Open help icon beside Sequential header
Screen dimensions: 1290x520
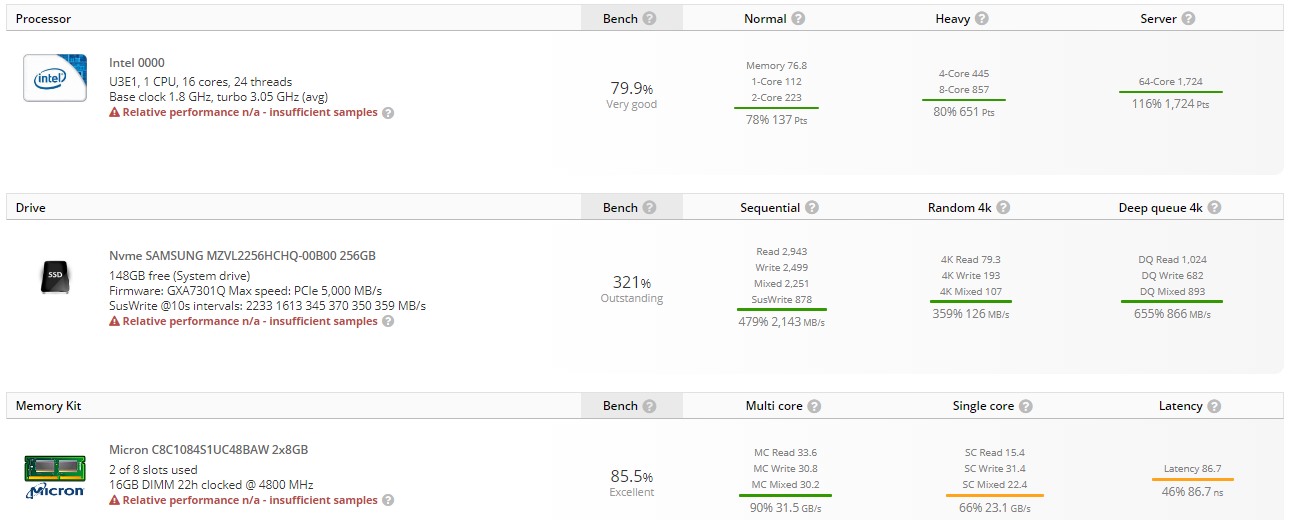812,207
